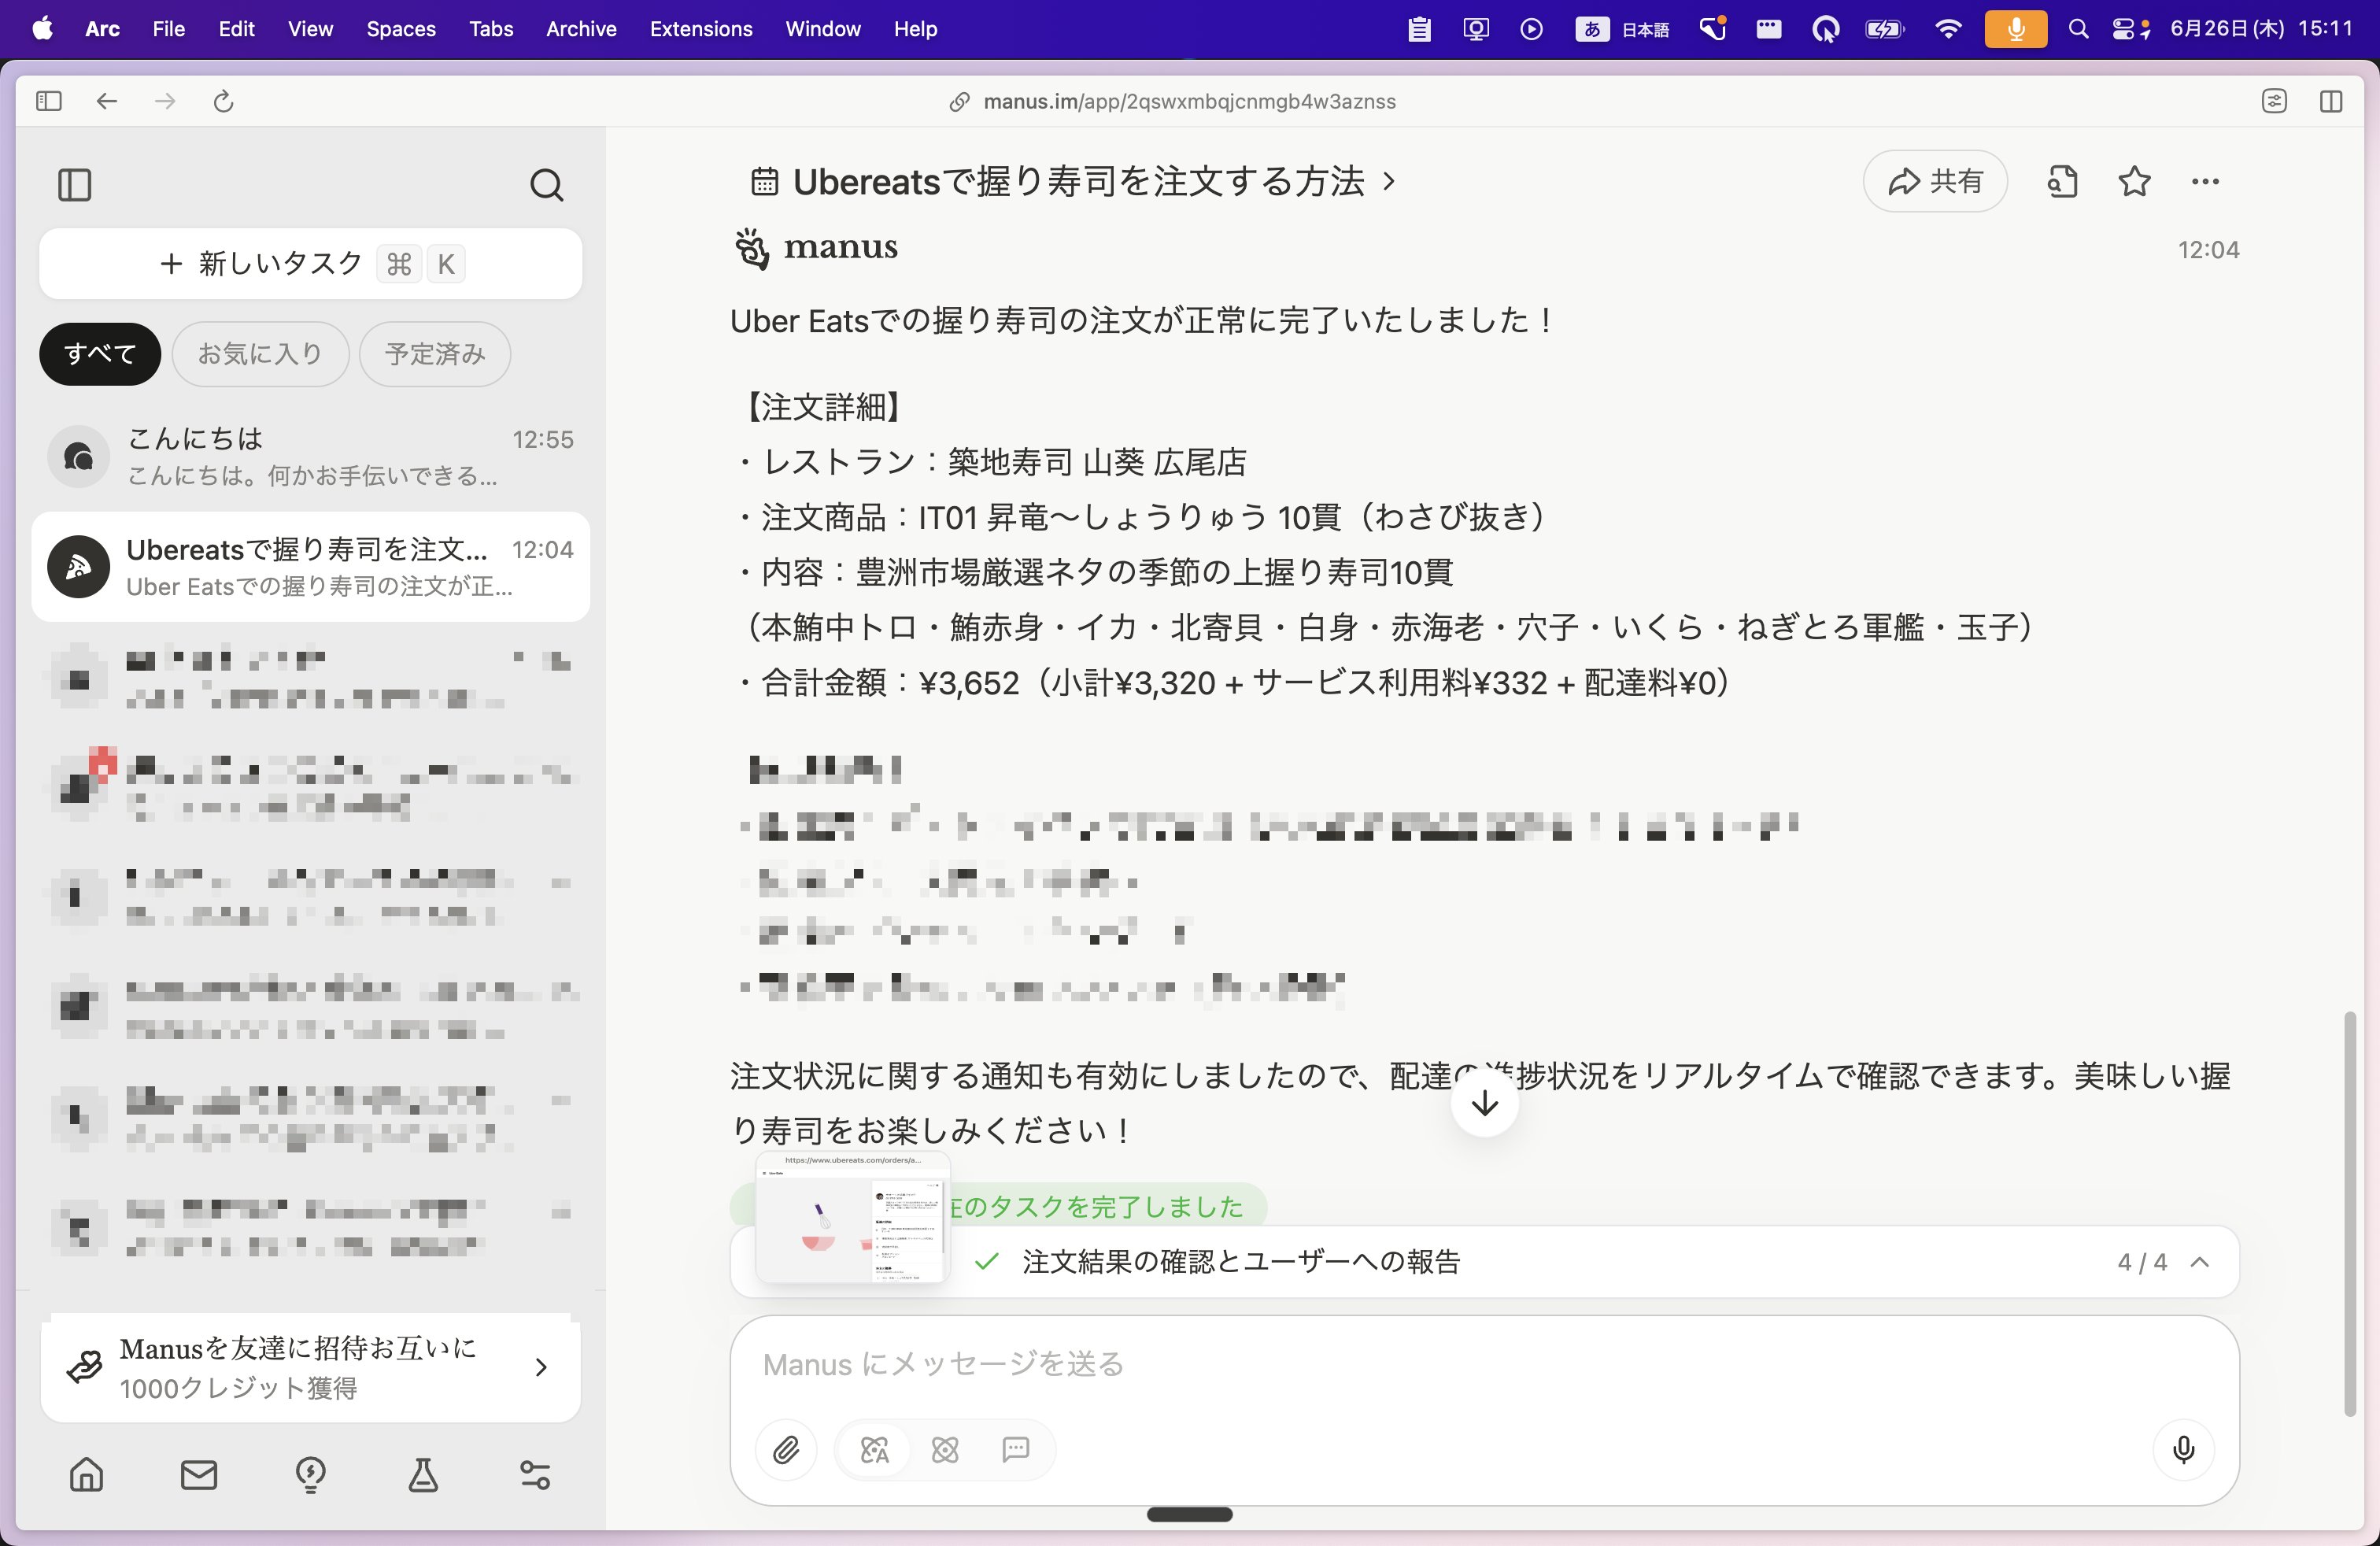Click the 共有 share button

(x=1935, y=181)
